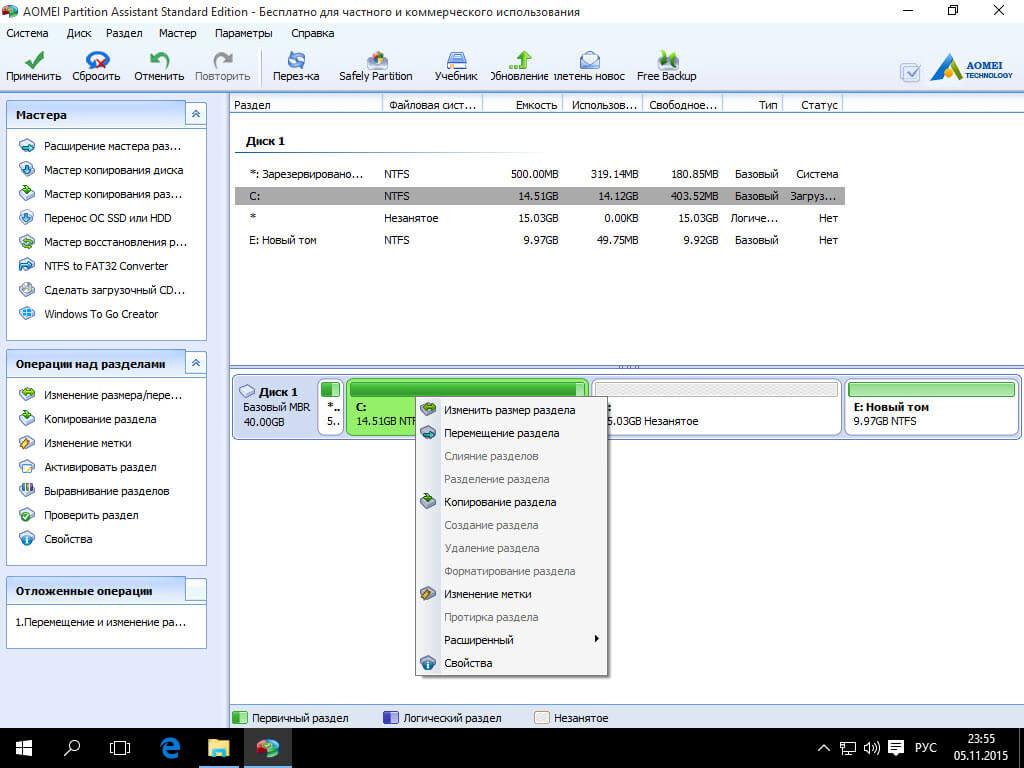Open the Система menu
This screenshot has height=768, width=1024.
pyautogui.click(x=27, y=33)
